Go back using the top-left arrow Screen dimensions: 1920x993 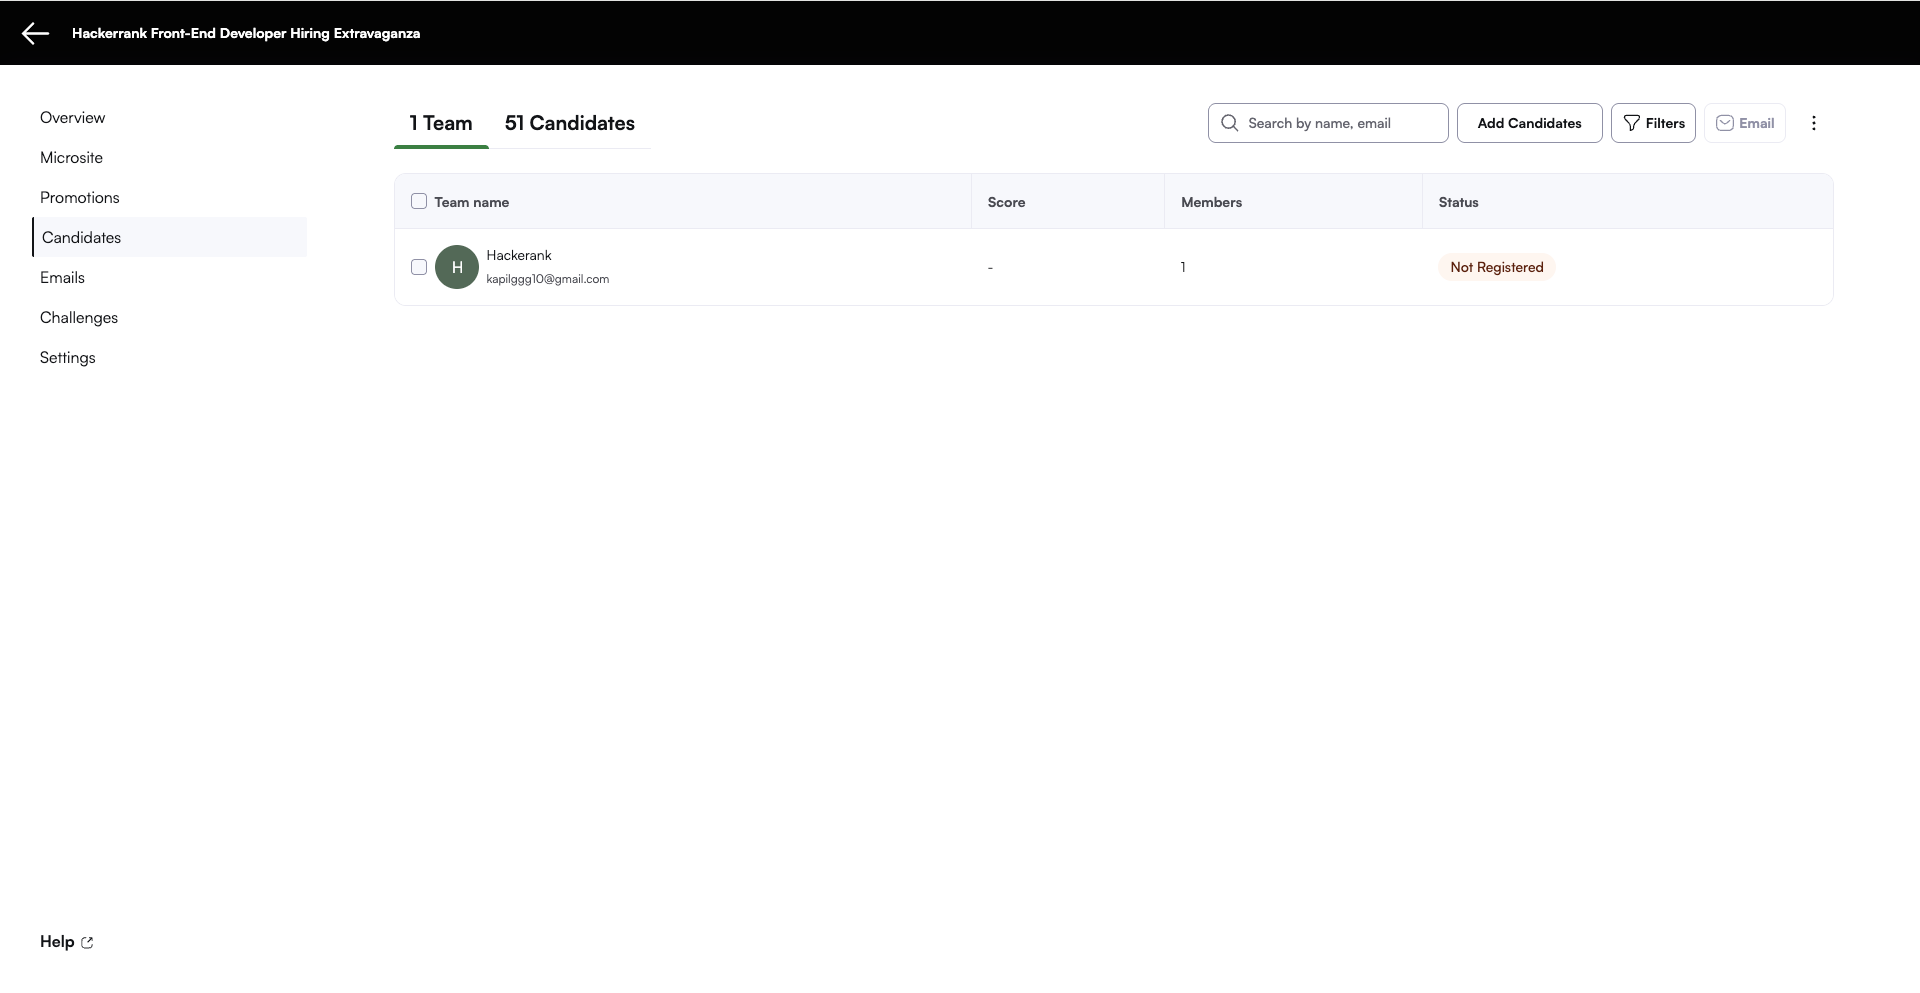point(35,33)
